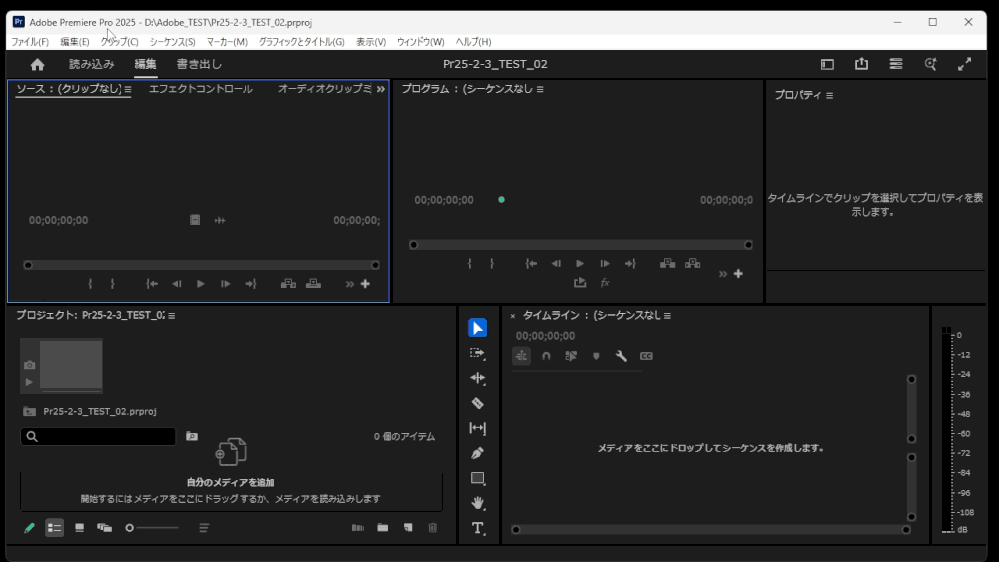Toggle linked selection in timeline
Screen dimensions: 999x562
point(571,356)
